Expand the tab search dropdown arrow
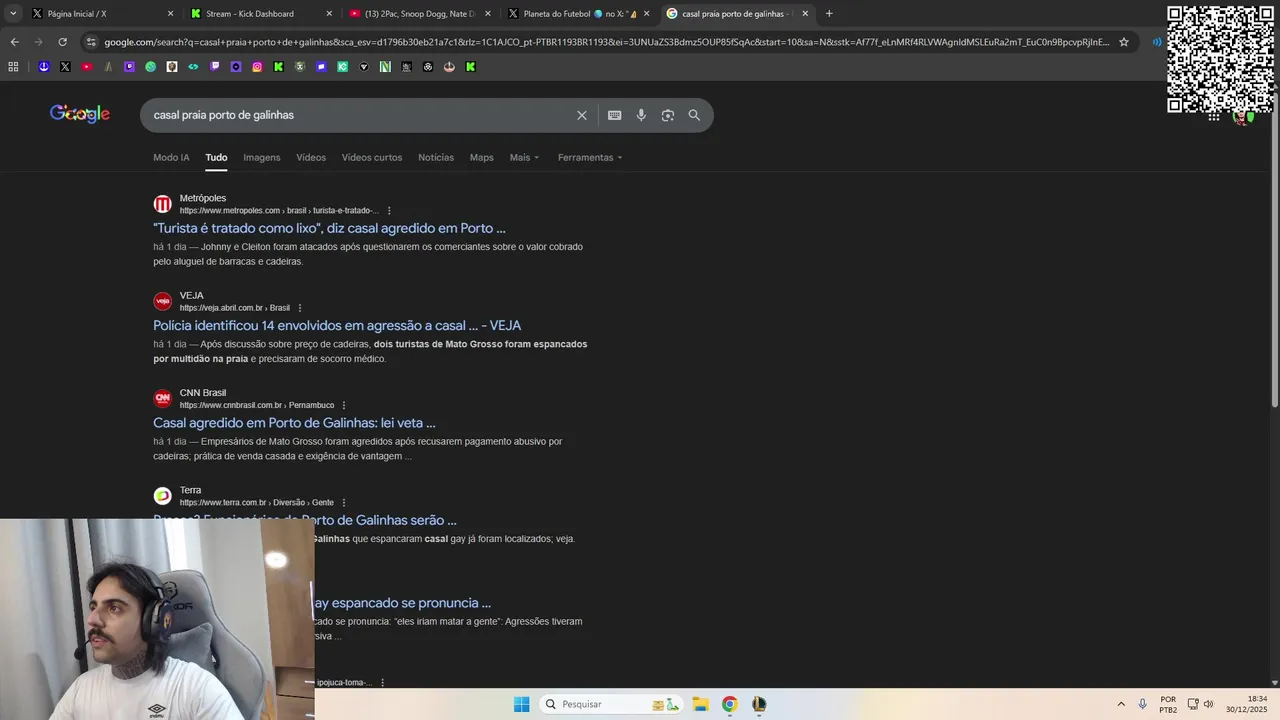 pyautogui.click(x=13, y=14)
